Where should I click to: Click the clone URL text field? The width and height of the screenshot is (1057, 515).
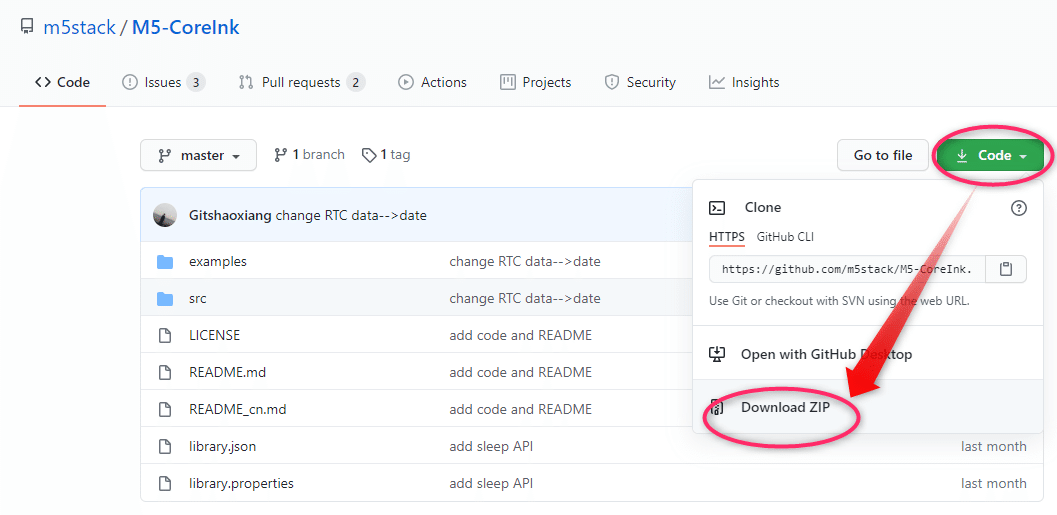847,269
